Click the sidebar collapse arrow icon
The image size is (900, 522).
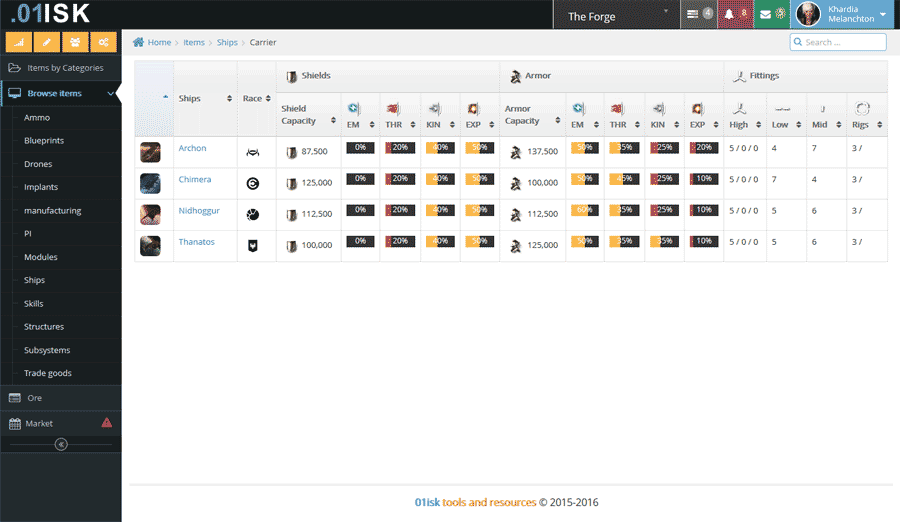coord(61,444)
